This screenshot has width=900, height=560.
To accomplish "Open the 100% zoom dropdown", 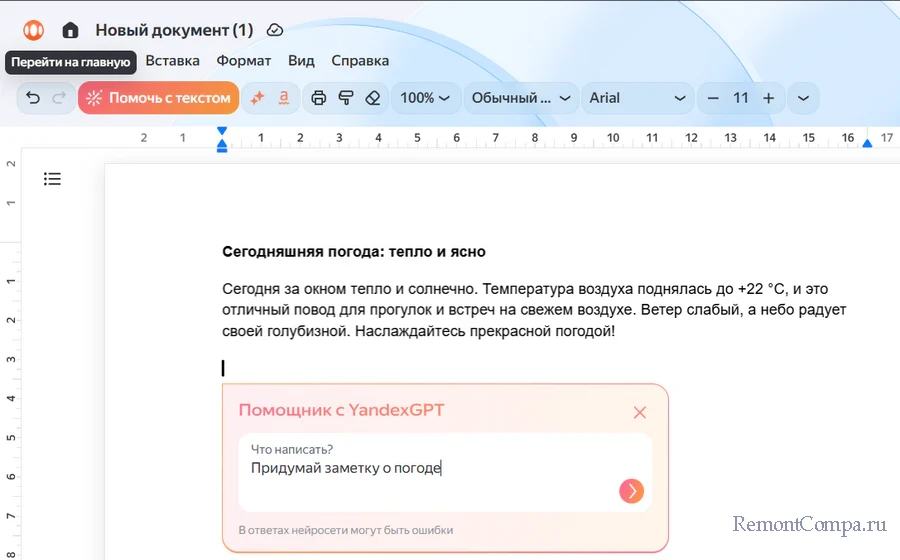I will point(425,98).
